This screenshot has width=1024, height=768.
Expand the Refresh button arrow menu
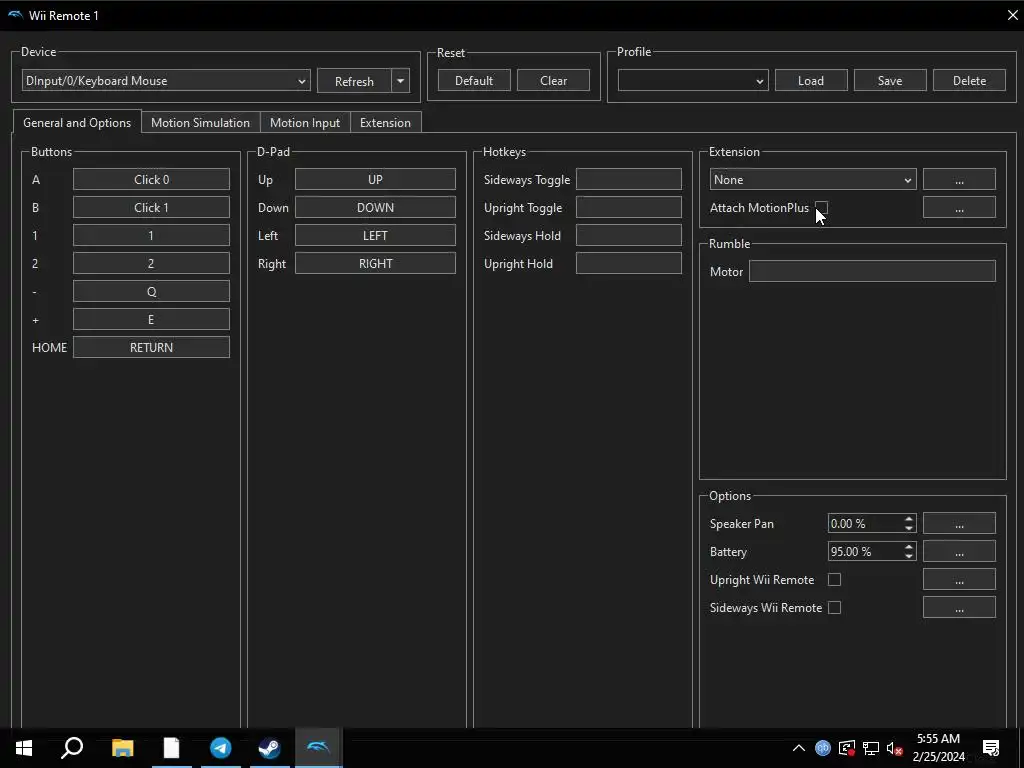tap(400, 81)
